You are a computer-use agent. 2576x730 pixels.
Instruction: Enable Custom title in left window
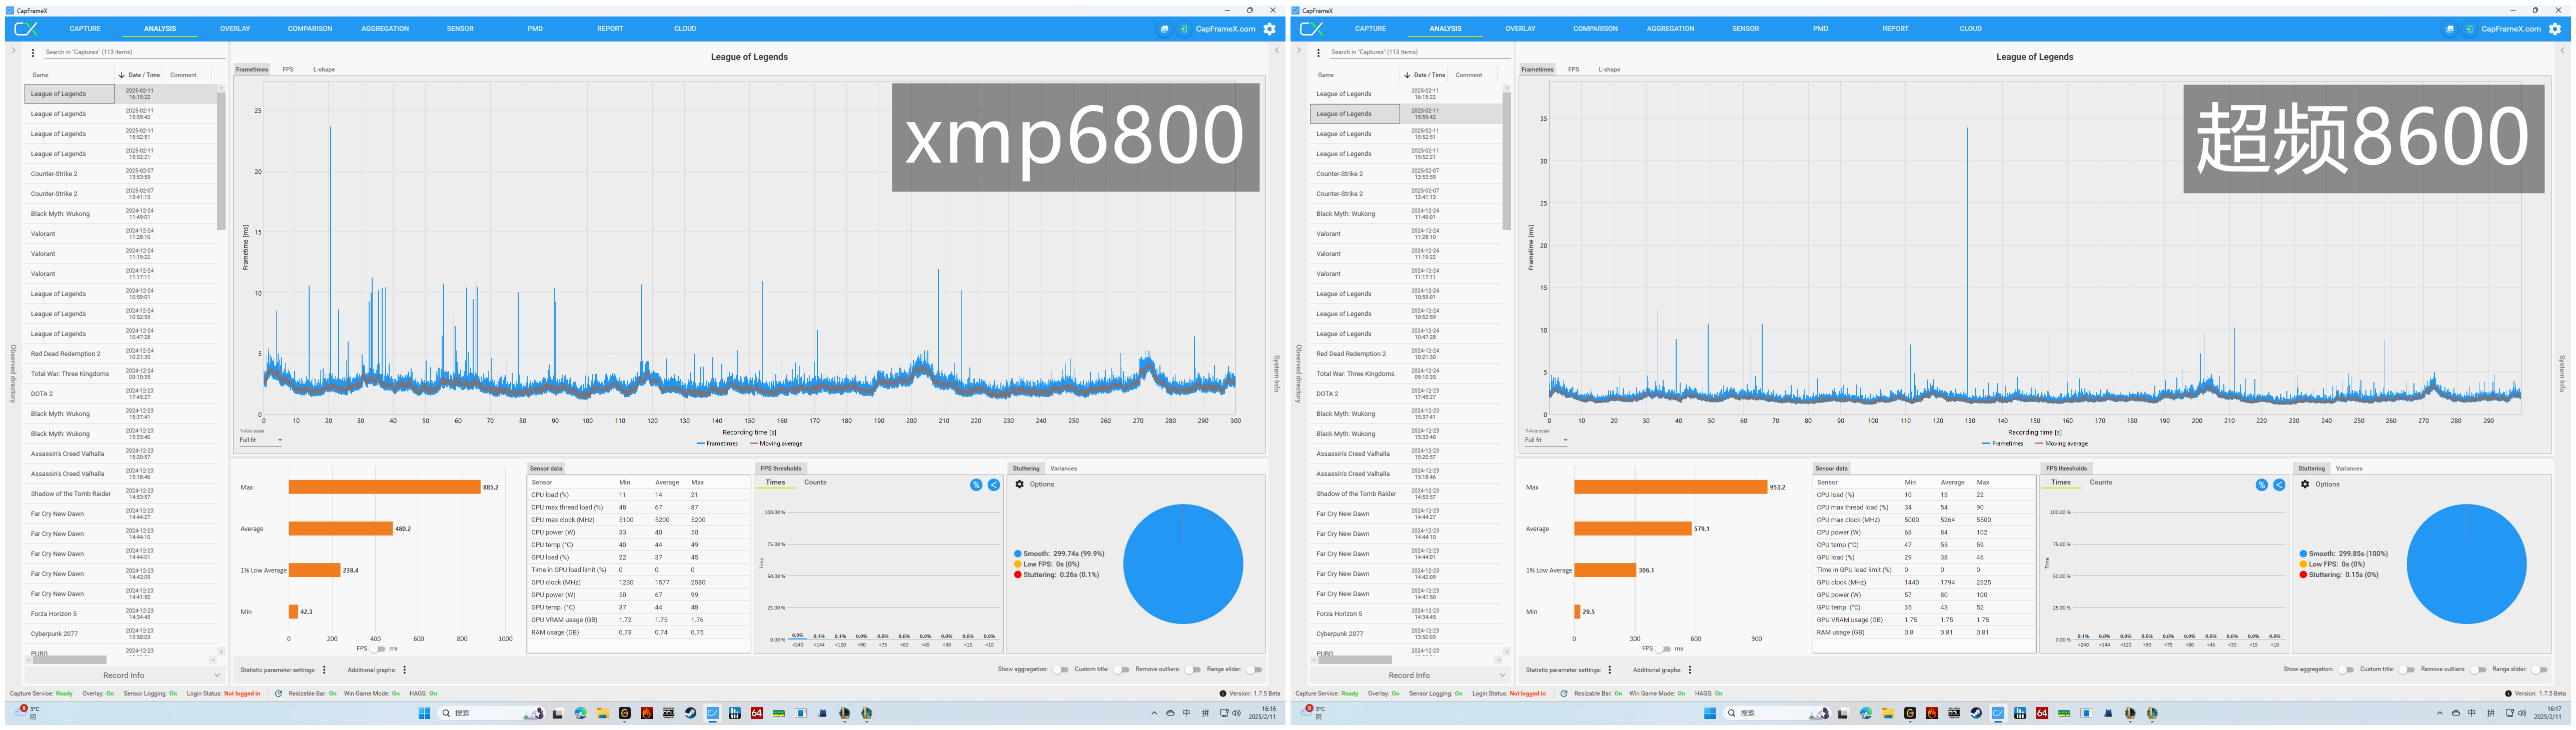(1121, 669)
